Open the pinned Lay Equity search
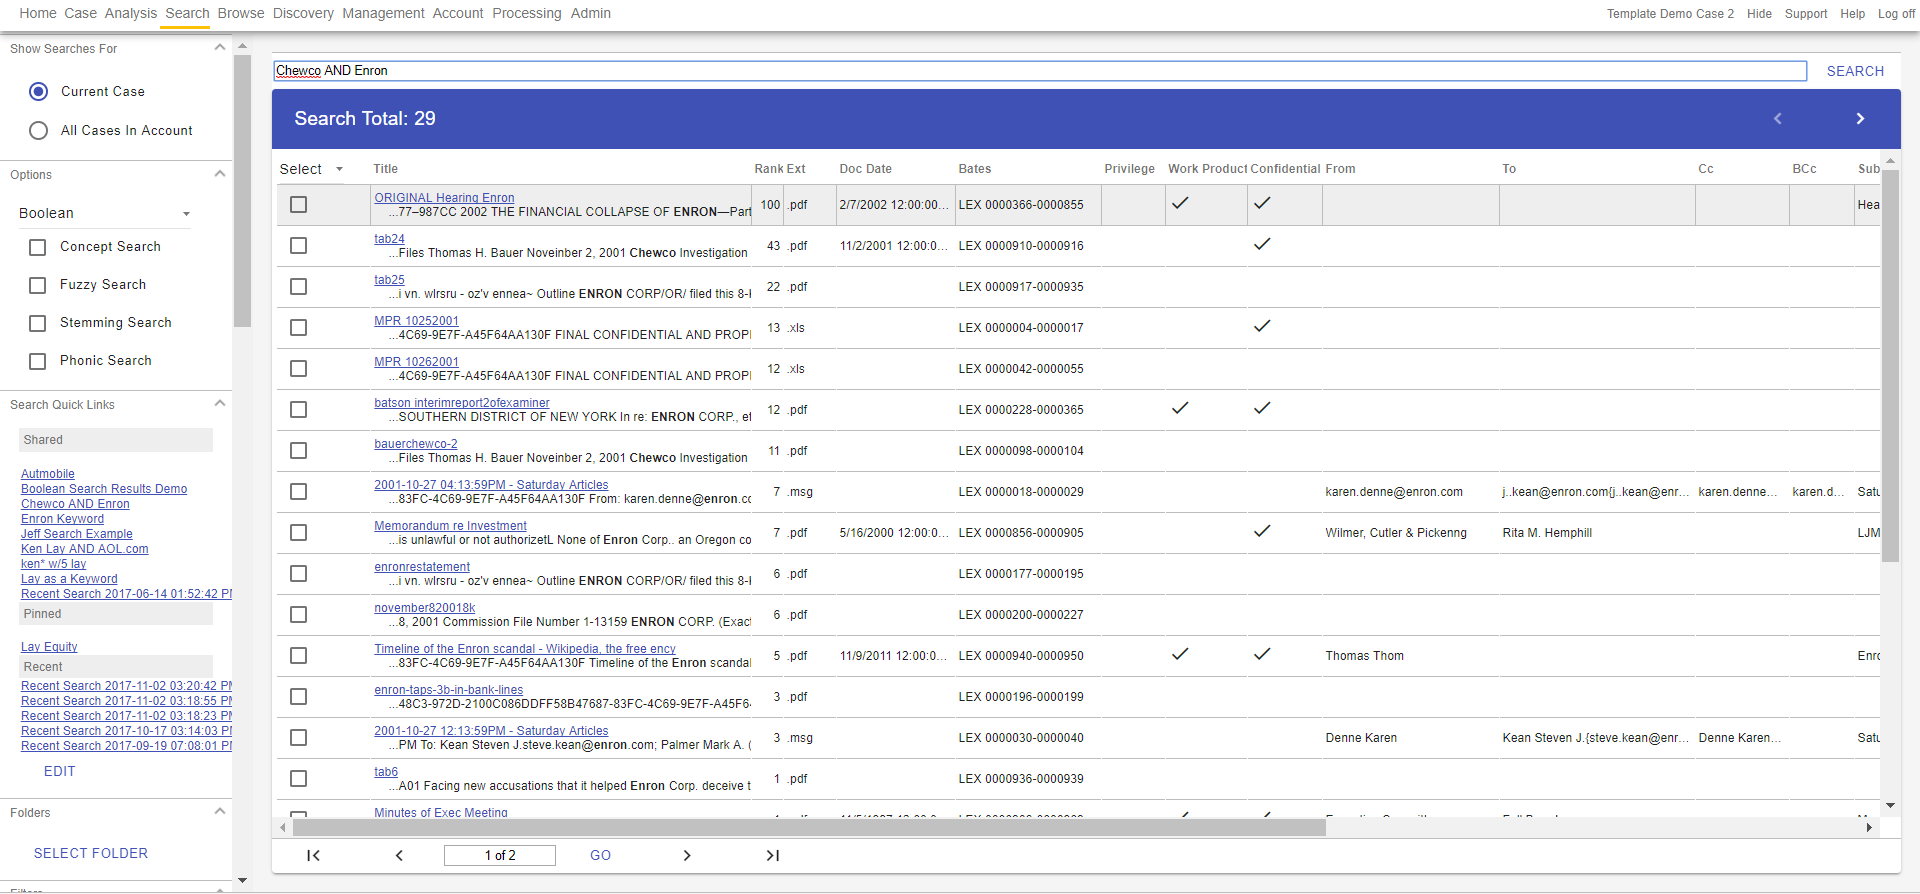This screenshot has width=1920, height=894. (x=49, y=647)
